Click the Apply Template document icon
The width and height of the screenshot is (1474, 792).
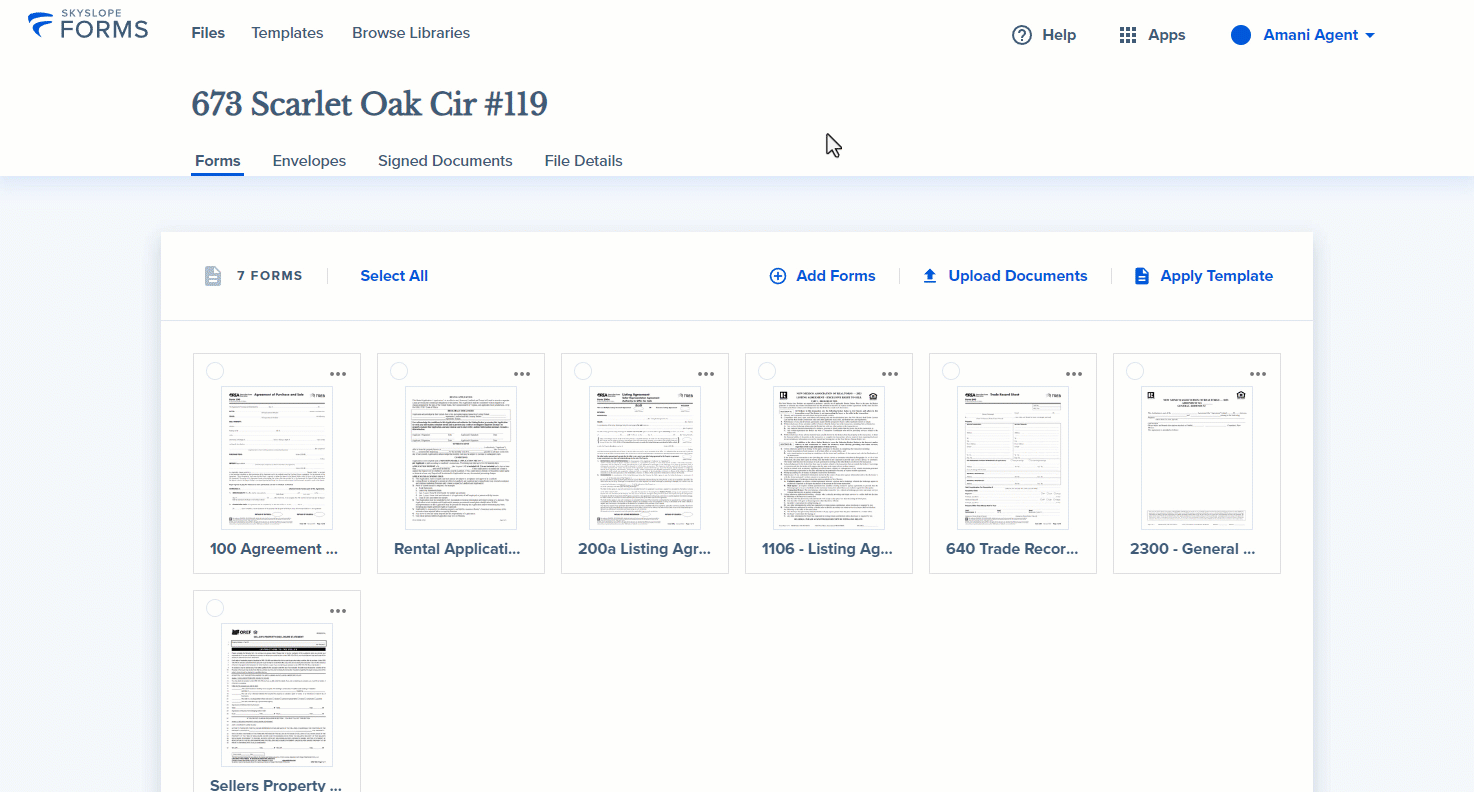1142,276
